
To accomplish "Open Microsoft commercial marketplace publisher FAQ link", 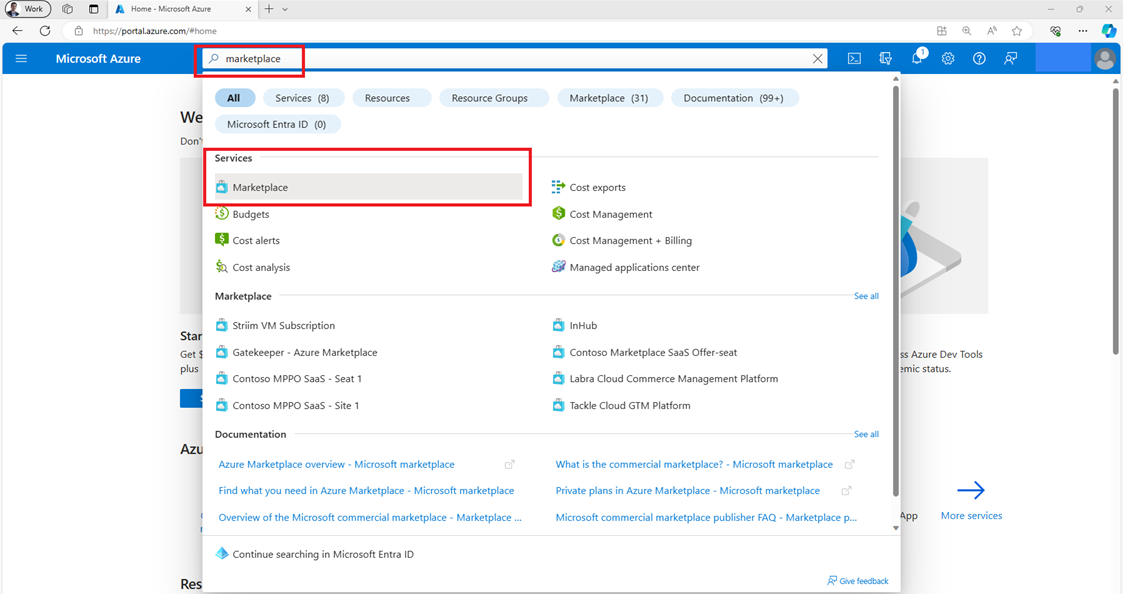I will pos(706,517).
